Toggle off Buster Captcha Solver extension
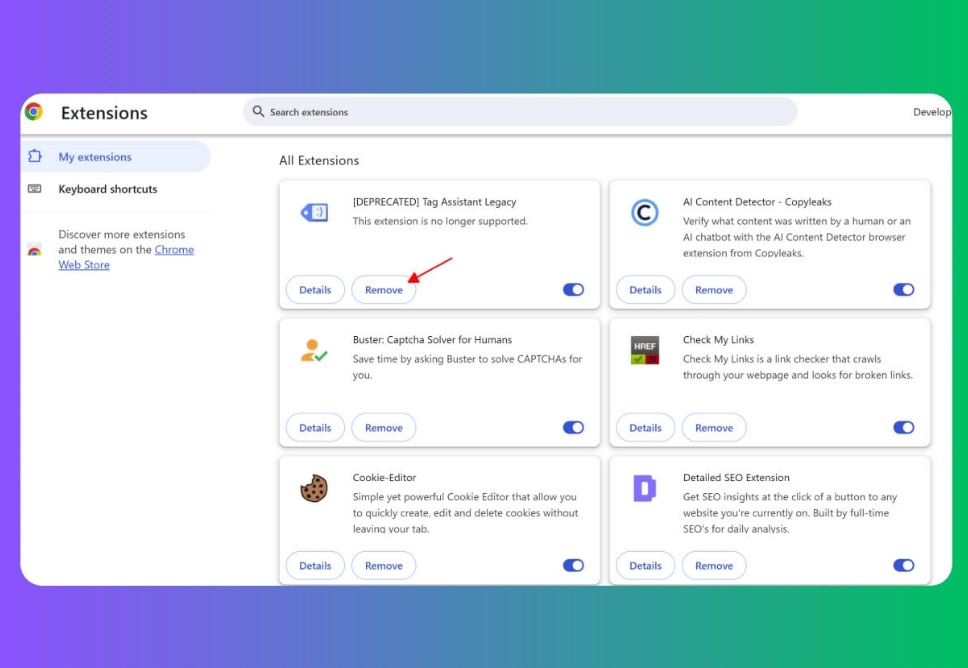The height and width of the screenshot is (668, 968). pos(573,428)
